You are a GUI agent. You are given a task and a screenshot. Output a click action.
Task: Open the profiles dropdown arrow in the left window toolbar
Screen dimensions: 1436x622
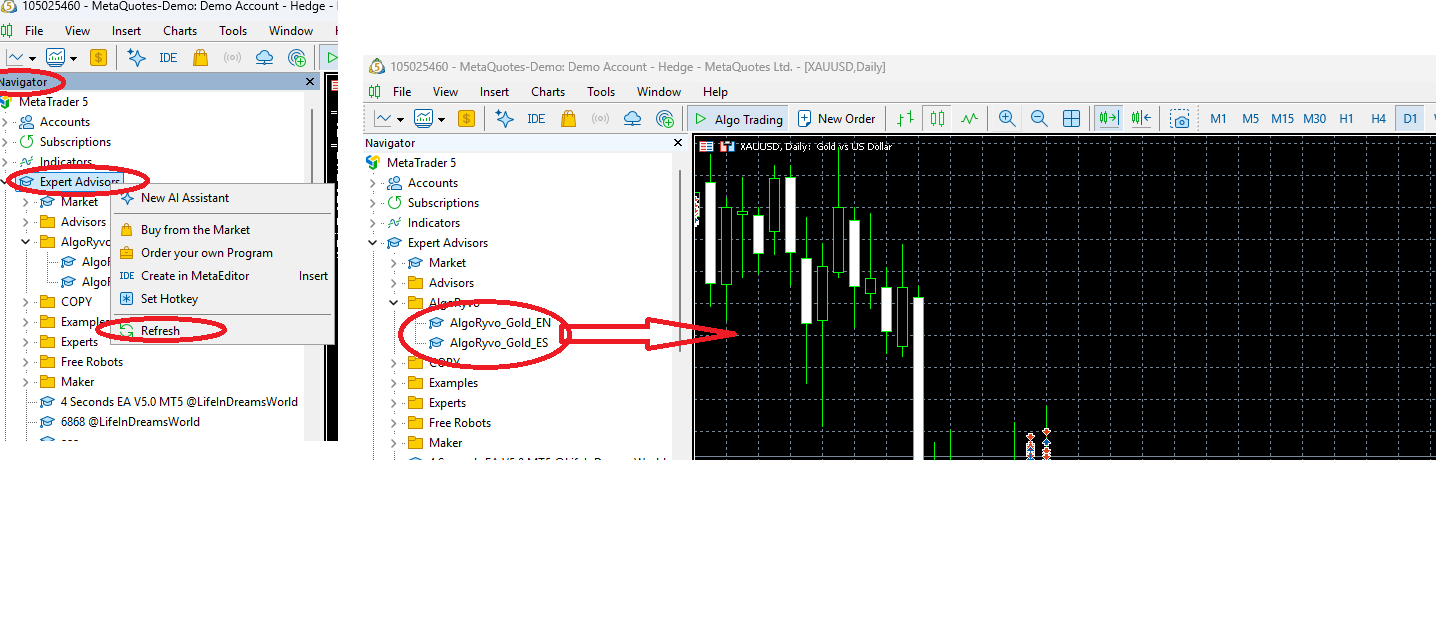(73, 58)
